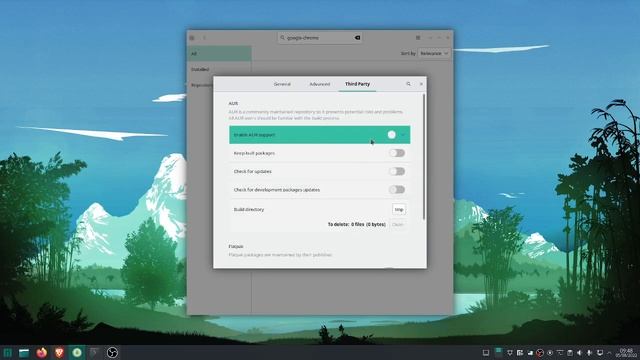Toggle the Keep built packages switch

(x=397, y=153)
